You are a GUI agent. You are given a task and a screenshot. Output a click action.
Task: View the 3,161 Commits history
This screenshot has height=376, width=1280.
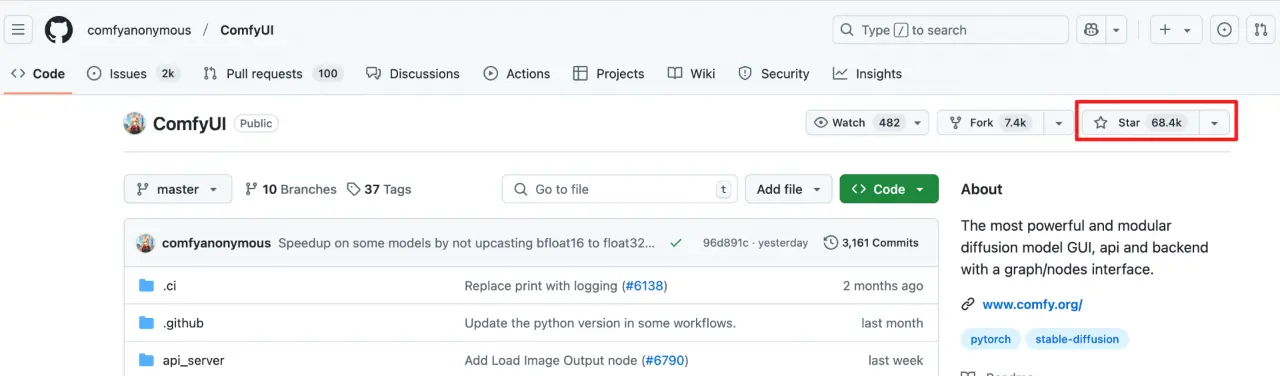point(870,243)
